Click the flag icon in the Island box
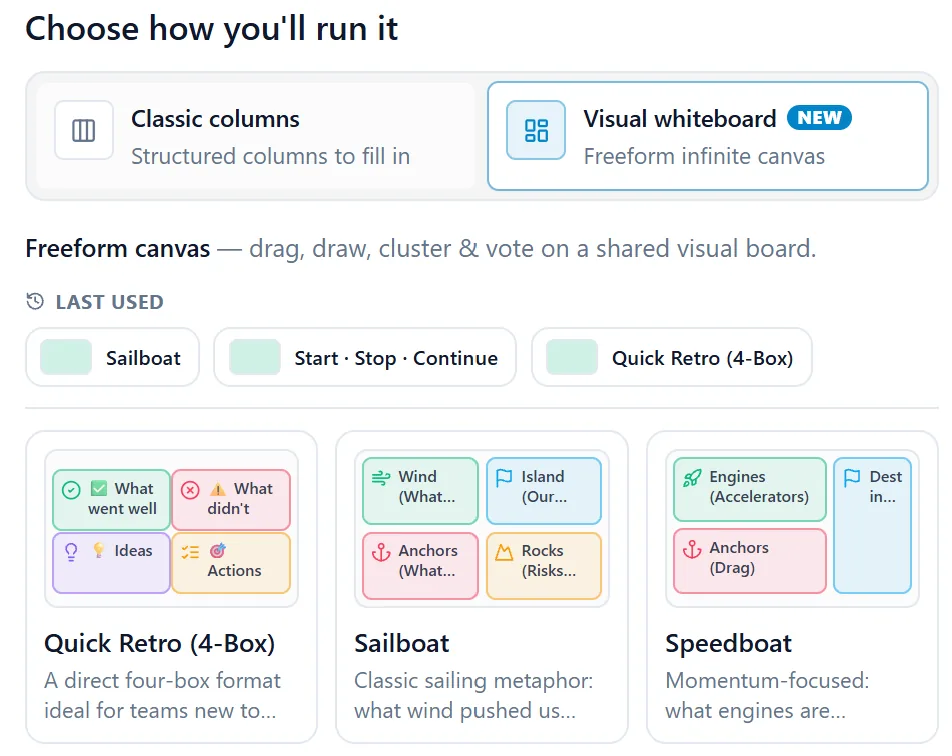 (504, 478)
